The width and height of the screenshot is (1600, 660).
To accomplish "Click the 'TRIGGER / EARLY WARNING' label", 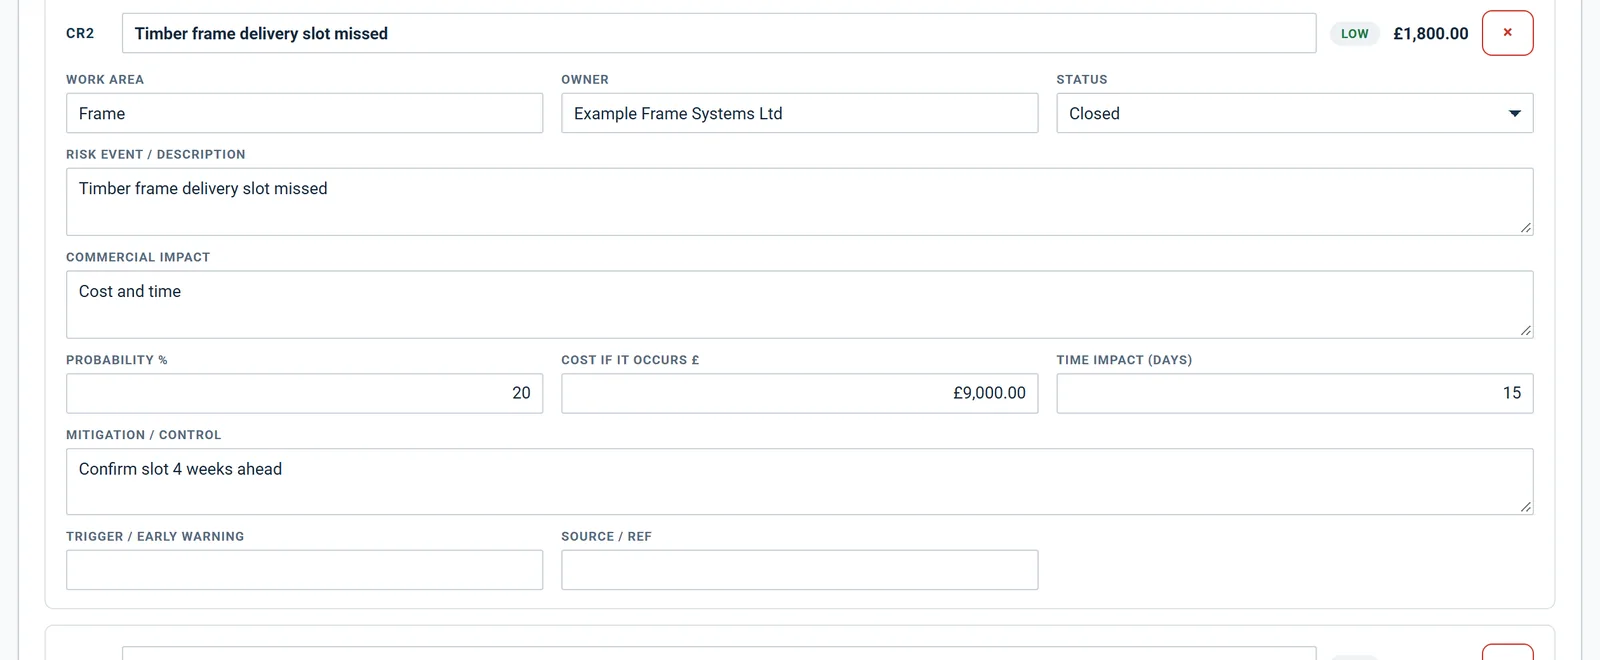I will tap(155, 537).
